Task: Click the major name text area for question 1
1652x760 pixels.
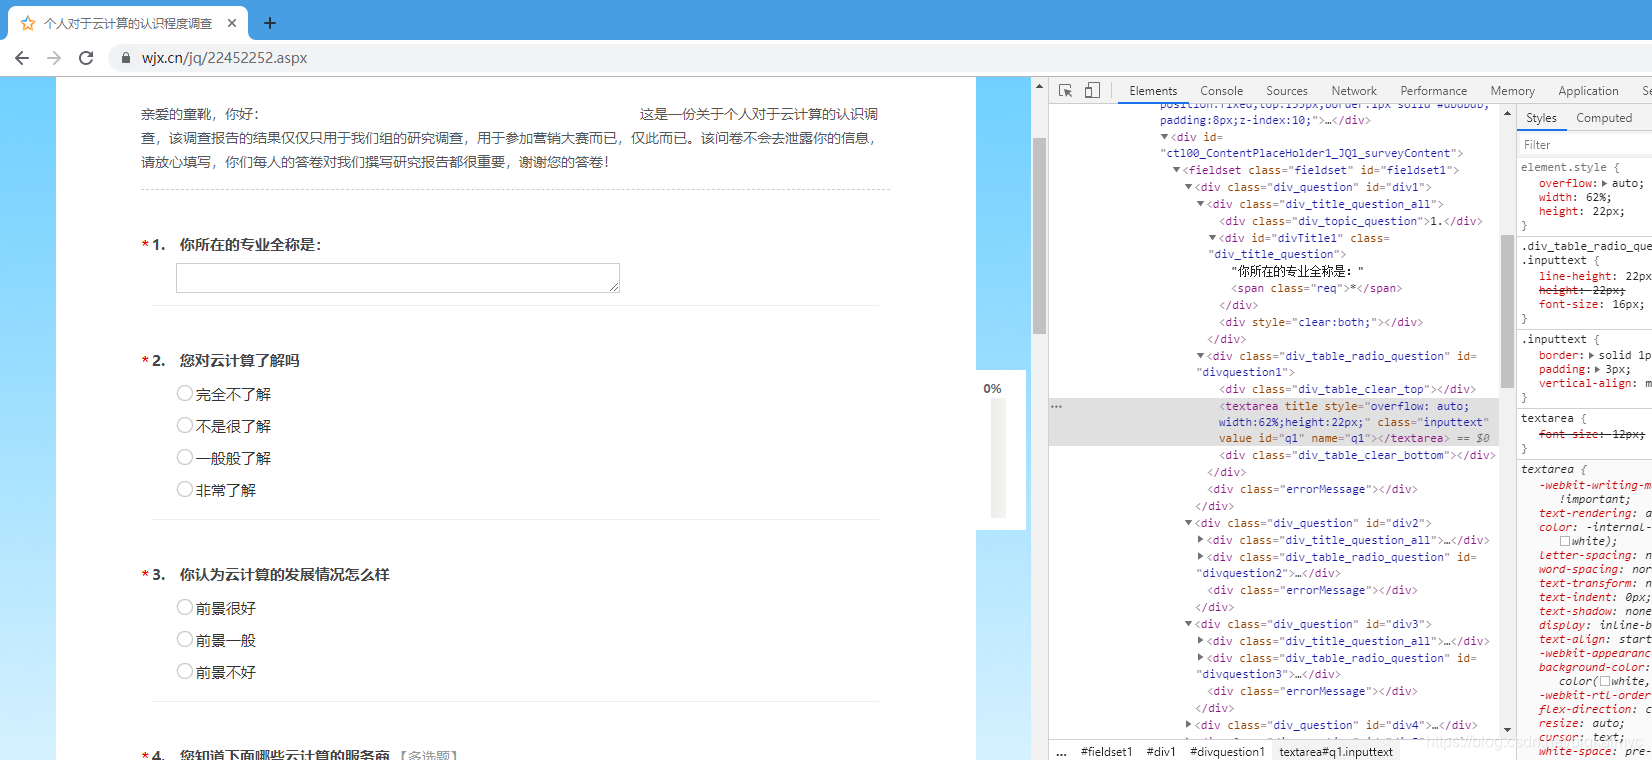Action: coord(398,278)
